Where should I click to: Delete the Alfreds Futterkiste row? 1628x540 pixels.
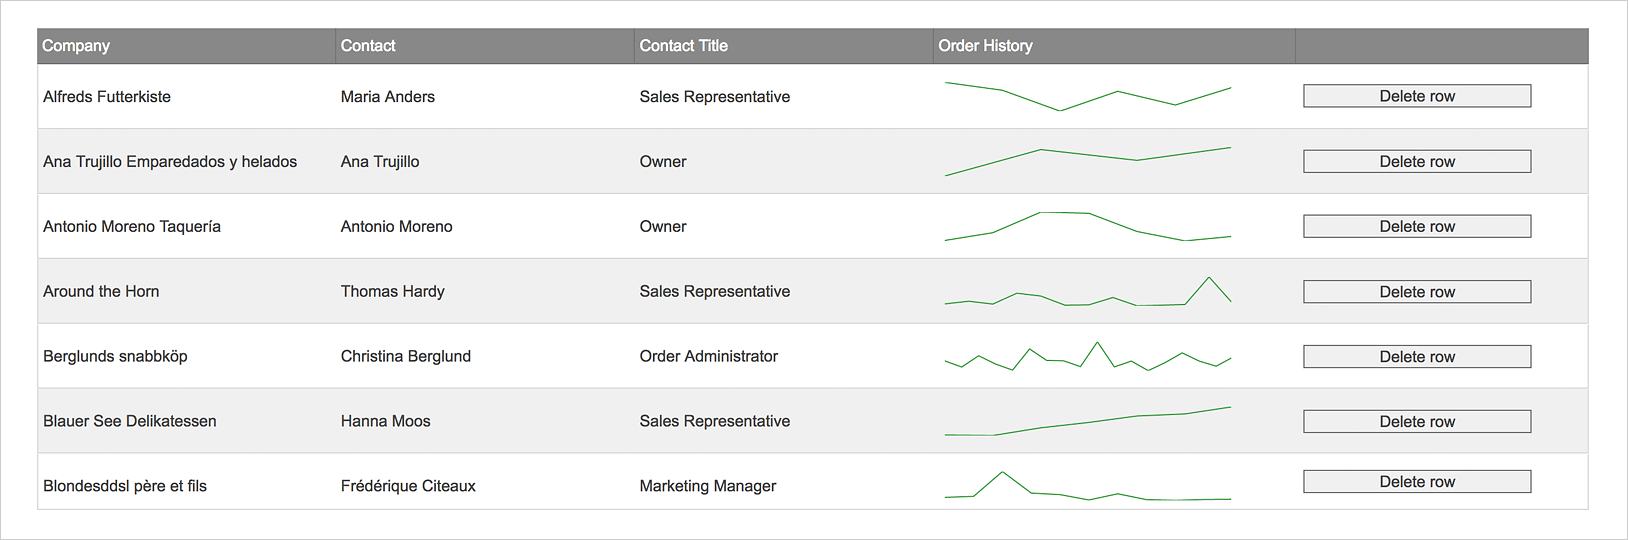1416,96
